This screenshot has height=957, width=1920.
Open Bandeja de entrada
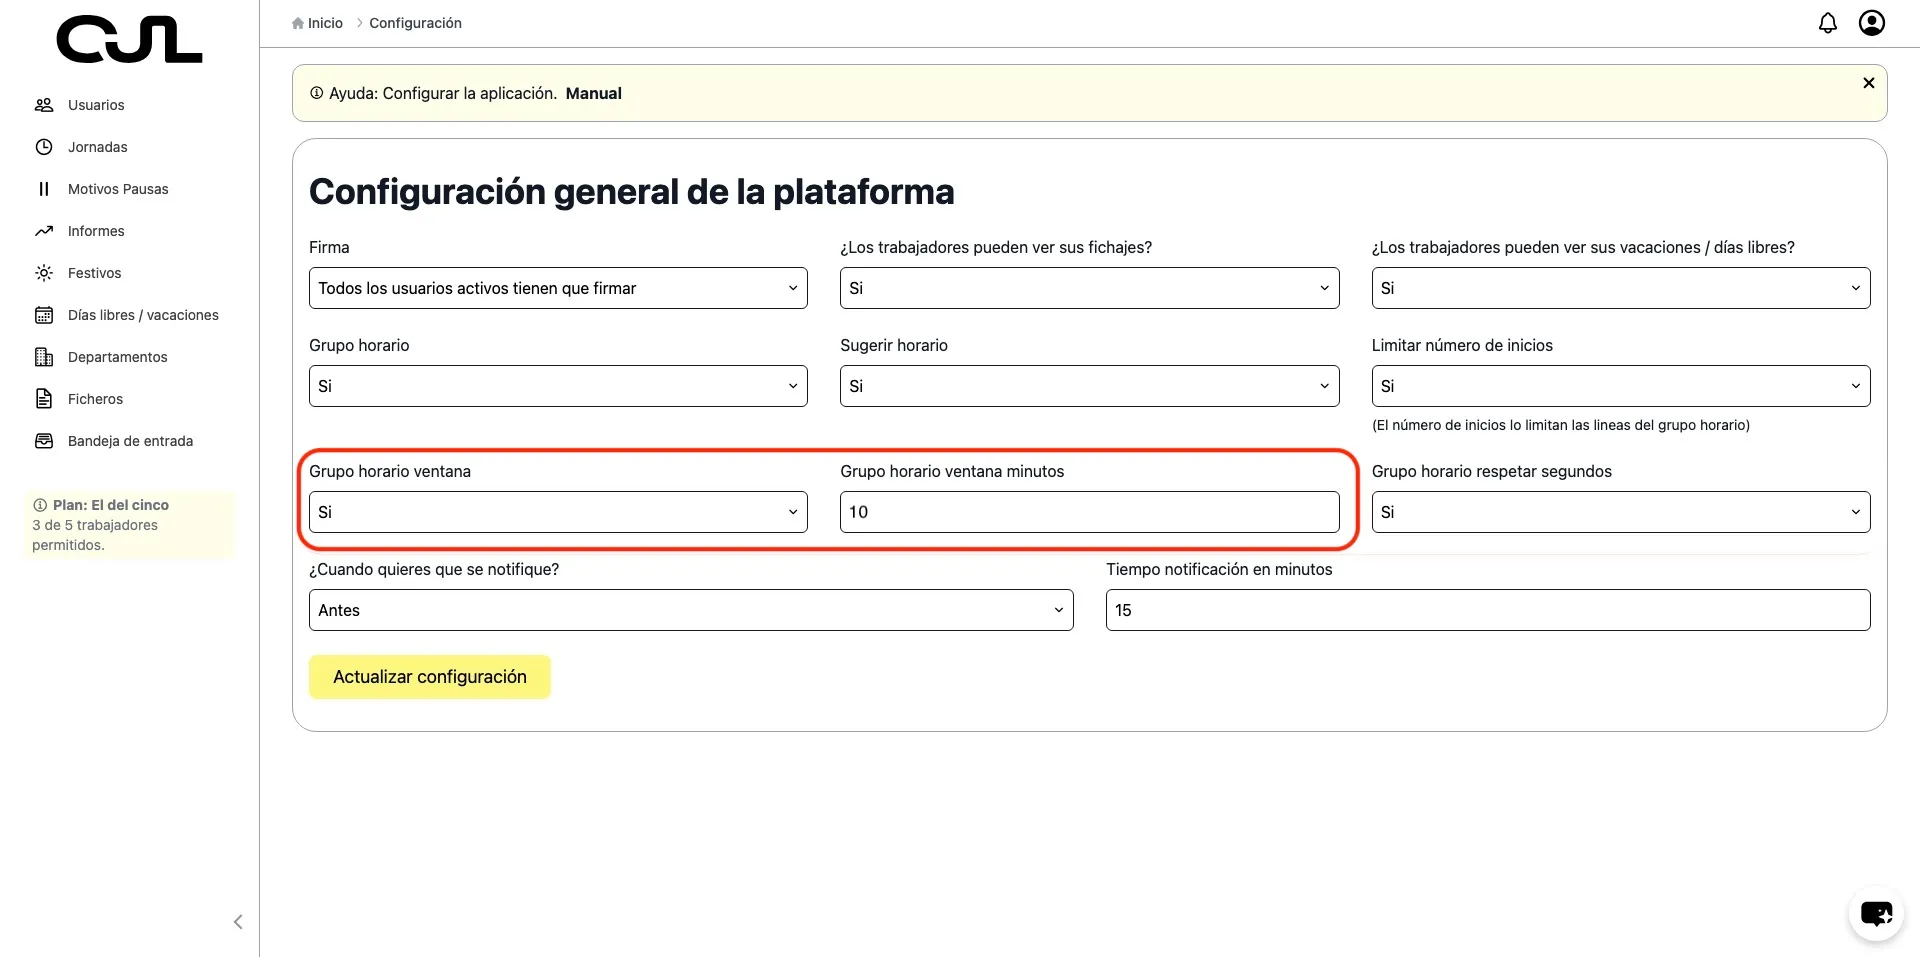(130, 441)
